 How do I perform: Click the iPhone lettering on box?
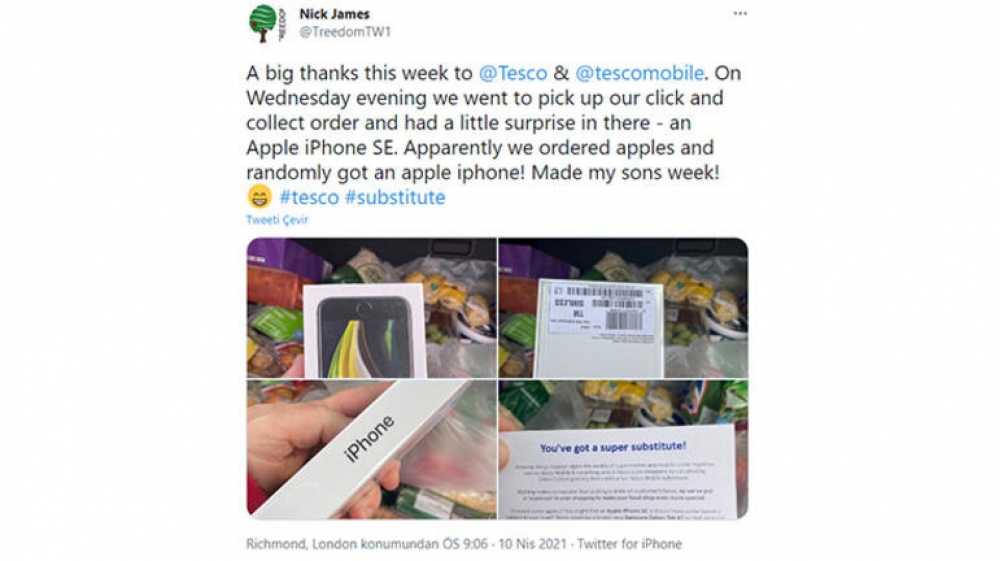click(369, 437)
